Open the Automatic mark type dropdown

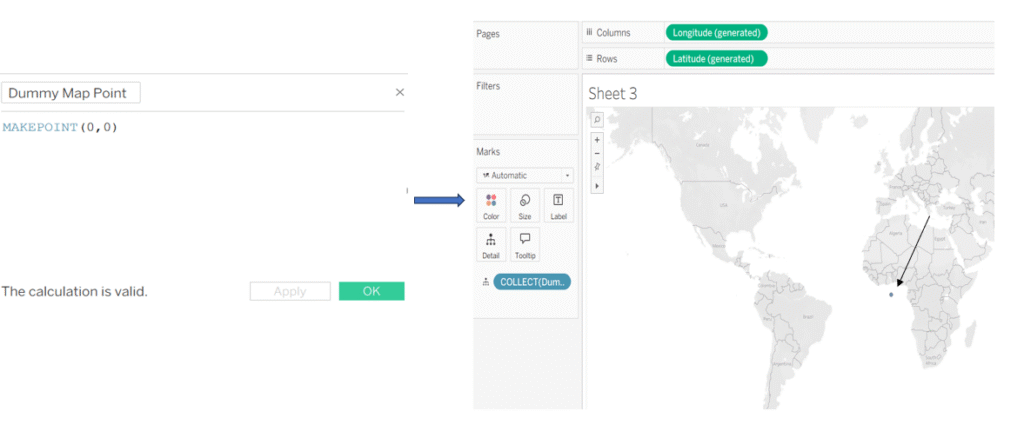pyautogui.click(x=525, y=174)
